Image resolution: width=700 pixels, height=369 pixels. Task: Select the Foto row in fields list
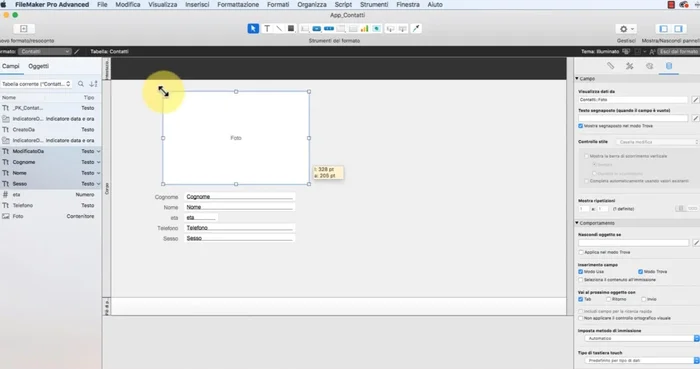point(50,216)
